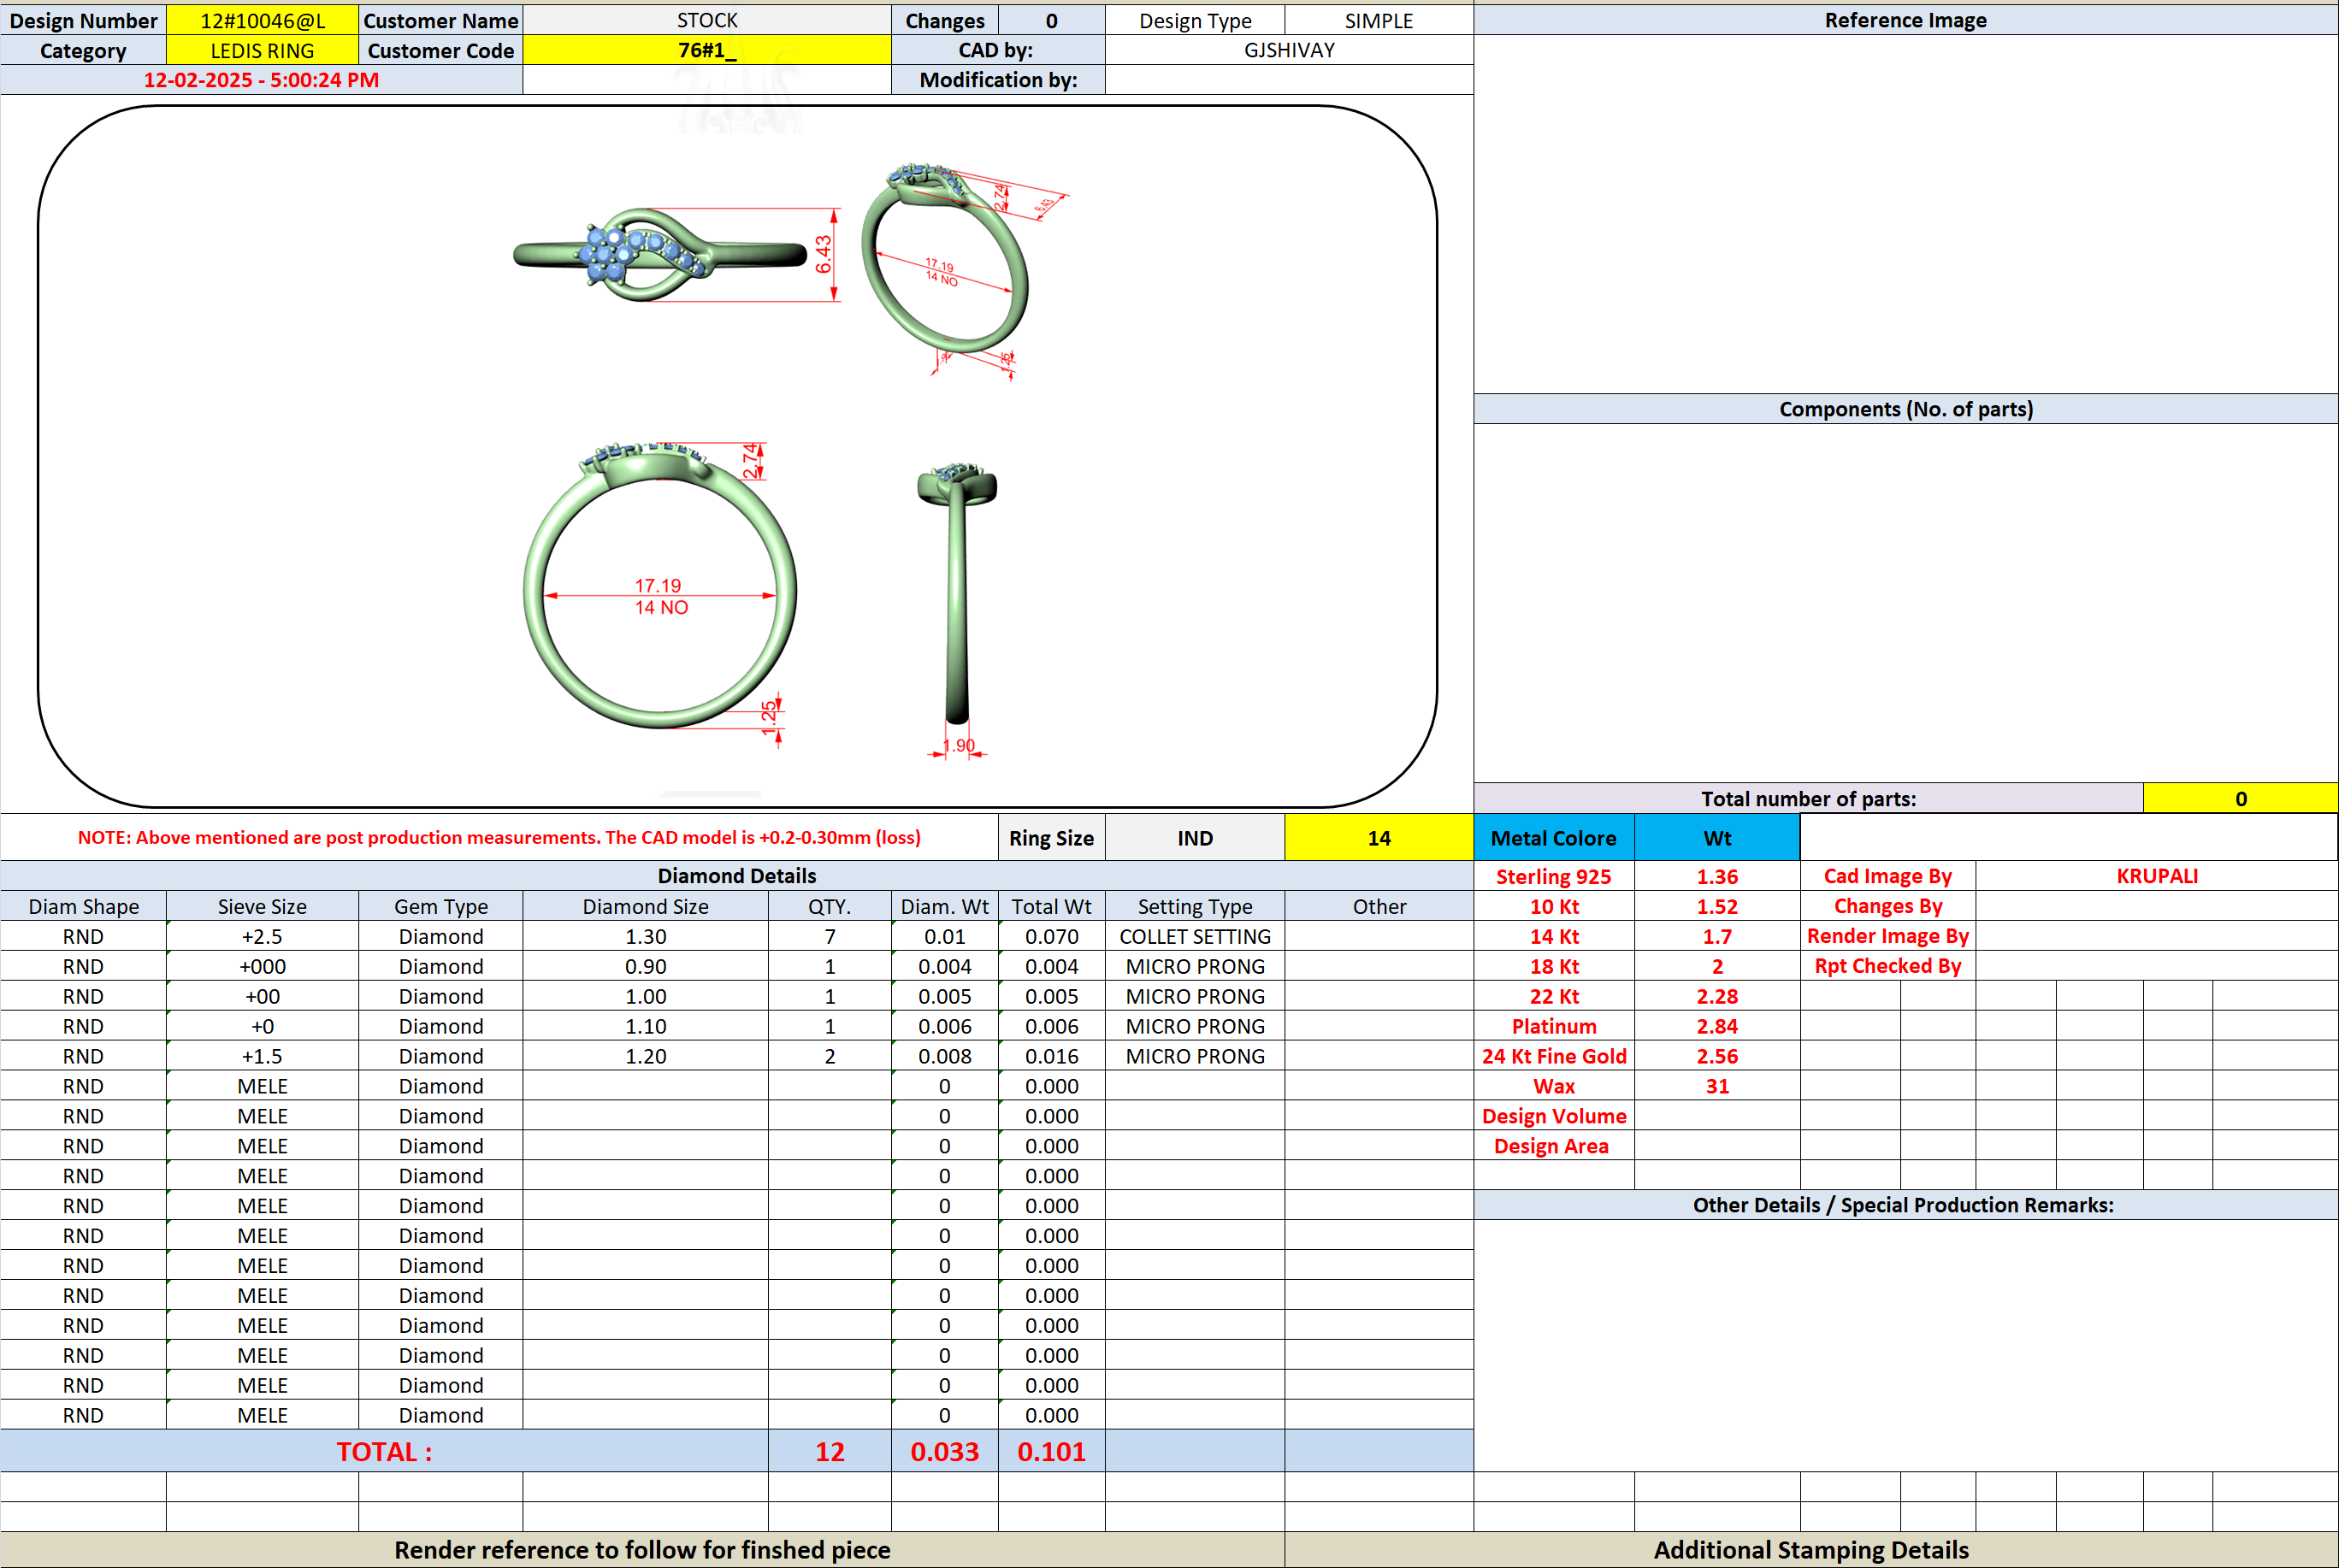Click the Additional Stamping Details footer
Image resolution: width=2339 pixels, height=1568 pixels.
[1811, 1549]
